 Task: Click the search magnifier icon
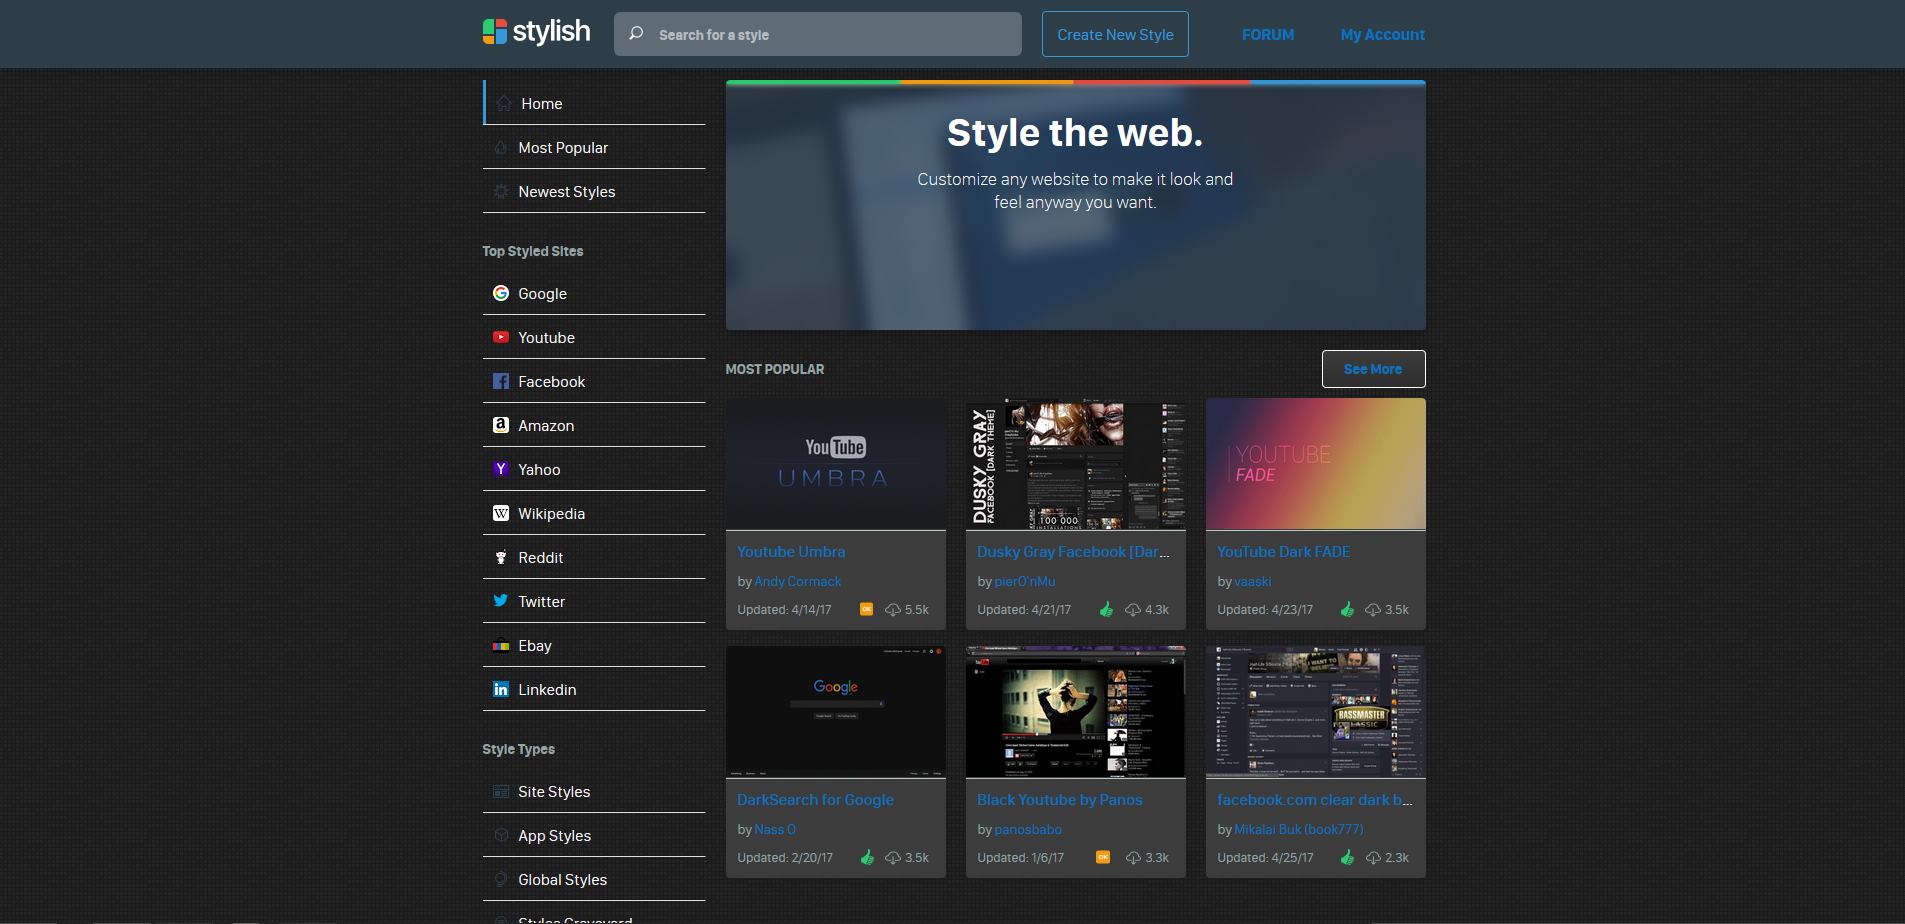tap(636, 34)
